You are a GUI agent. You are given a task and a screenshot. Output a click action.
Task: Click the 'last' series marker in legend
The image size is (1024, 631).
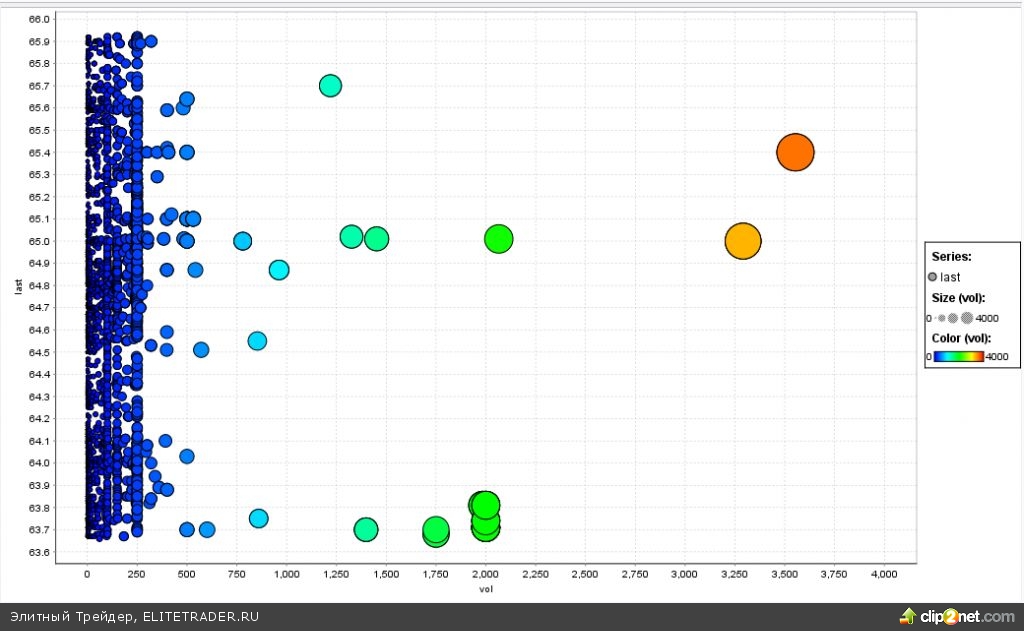click(x=933, y=277)
